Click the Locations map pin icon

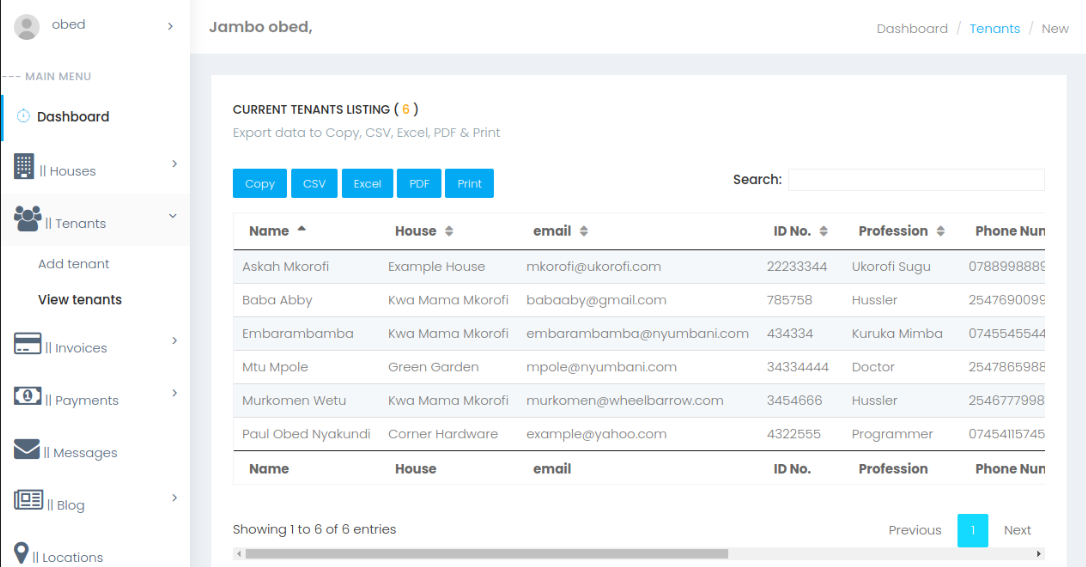pyautogui.click(x=21, y=553)
